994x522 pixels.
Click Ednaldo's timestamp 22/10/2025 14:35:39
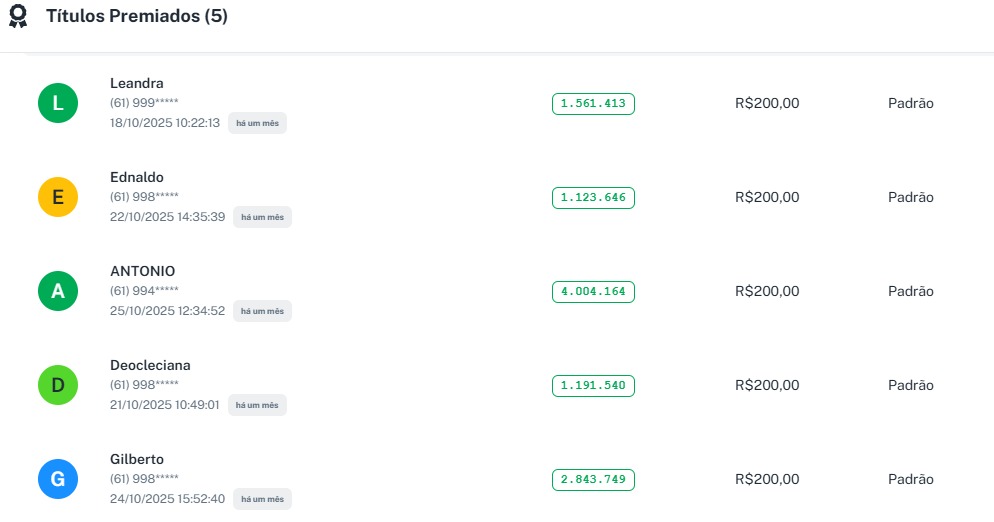pyautogui.click(x=167, y=217)
